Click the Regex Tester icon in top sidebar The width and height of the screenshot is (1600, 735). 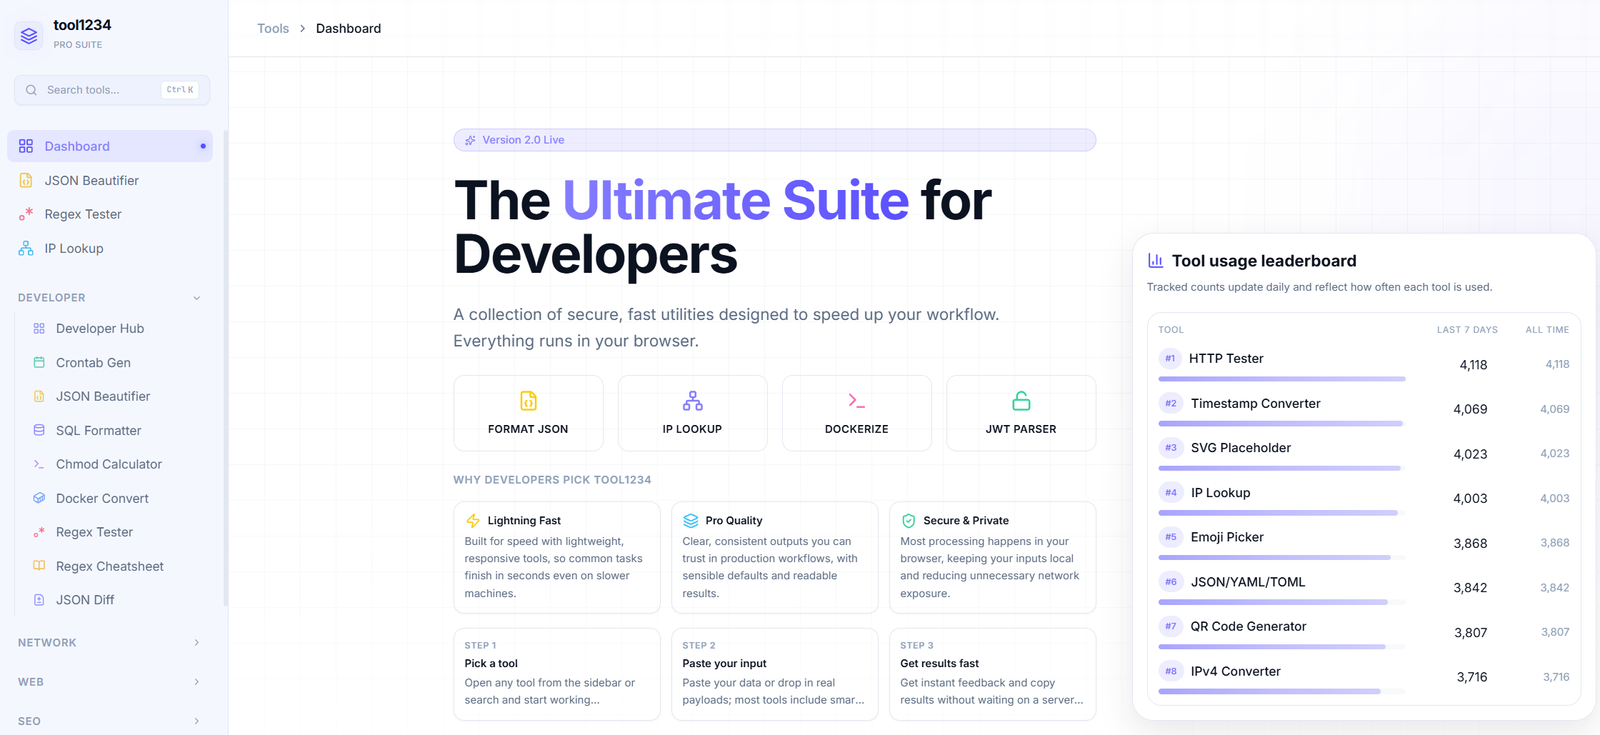point(26,214)
